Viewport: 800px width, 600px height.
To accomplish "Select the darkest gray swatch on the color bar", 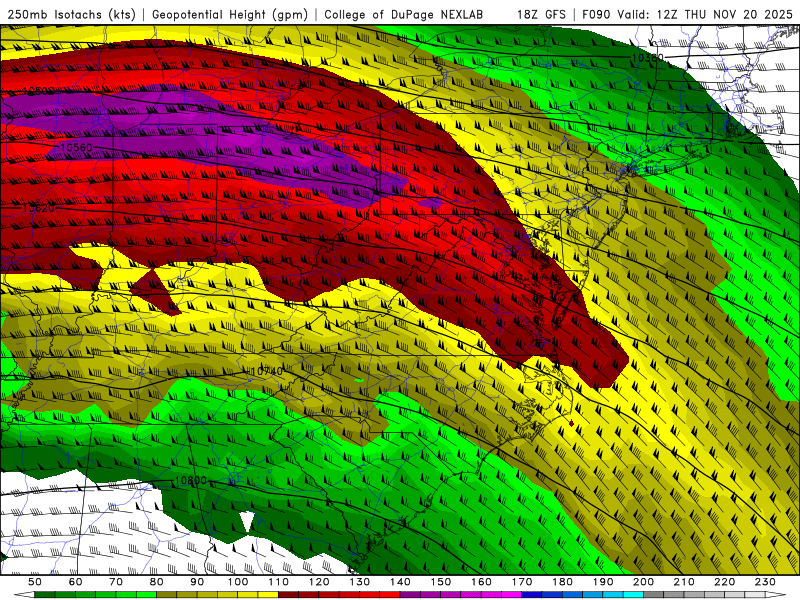I will click(x=654, y=595).
